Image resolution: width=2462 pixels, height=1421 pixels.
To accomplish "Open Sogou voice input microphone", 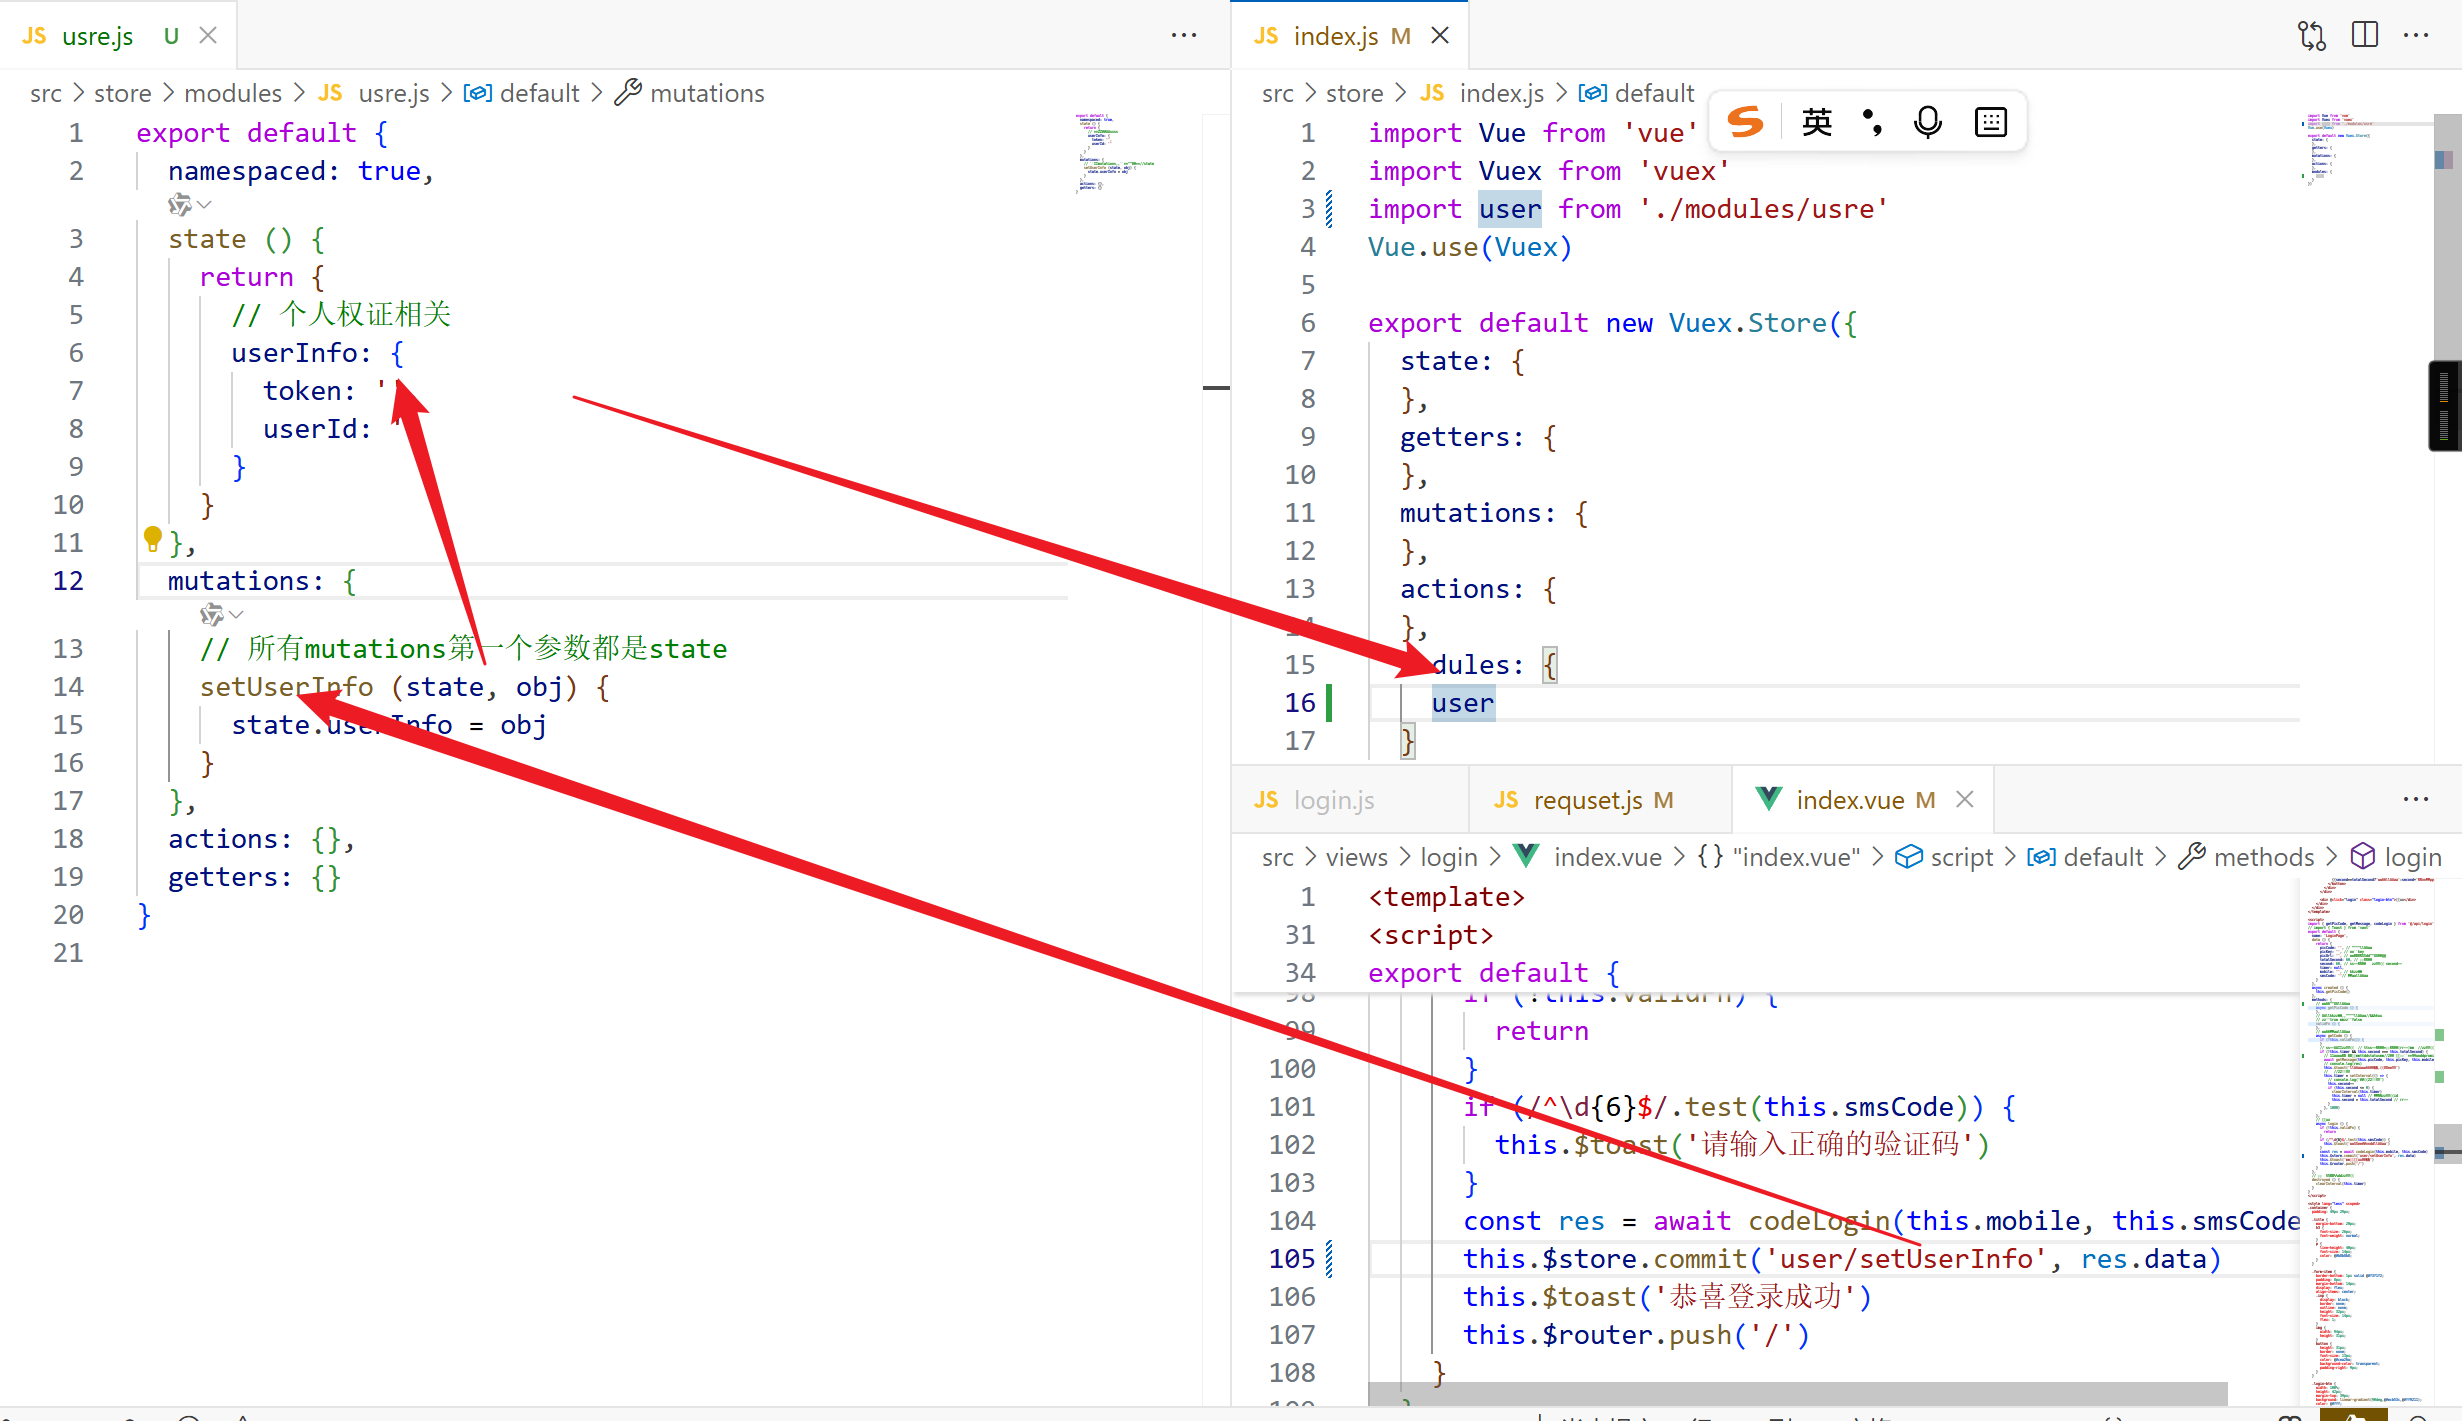I will 1927,122.
